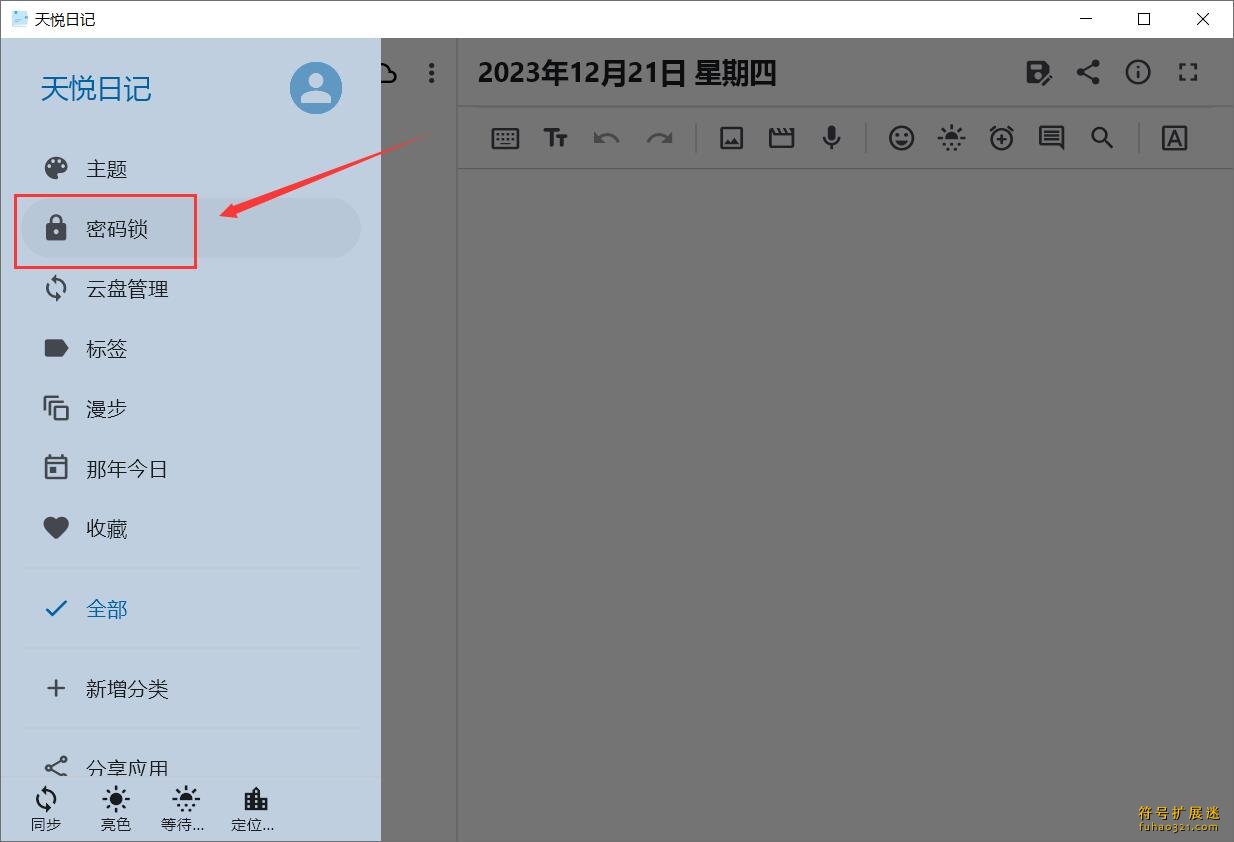Viewport: 1234px width, 842px height.
Task: Open text formatting options with Tt icon
Action: 556,138
